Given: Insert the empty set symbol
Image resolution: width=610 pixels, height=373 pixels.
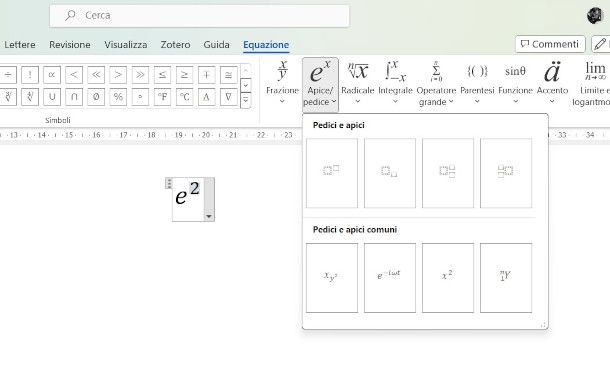Looking at the screenshot, I should pyautogui.click(x=96, y=97).
